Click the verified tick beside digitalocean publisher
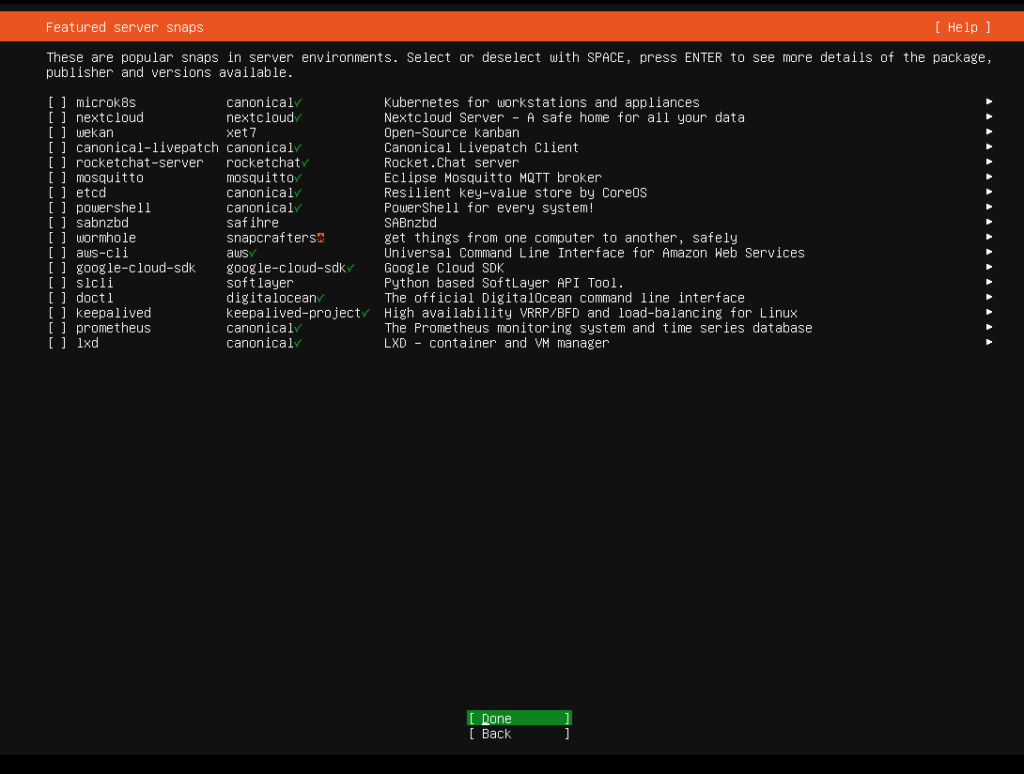The height and width of the screenshot is (774, 1024). (321, 298)
